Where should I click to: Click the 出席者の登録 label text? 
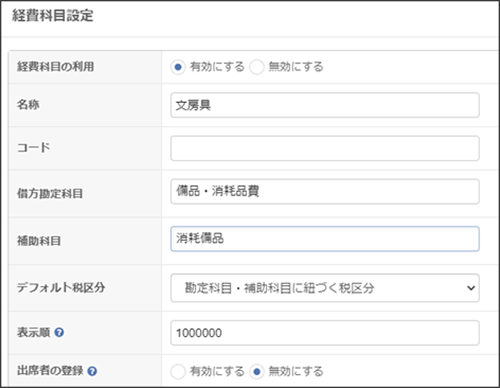click(50, 371)
